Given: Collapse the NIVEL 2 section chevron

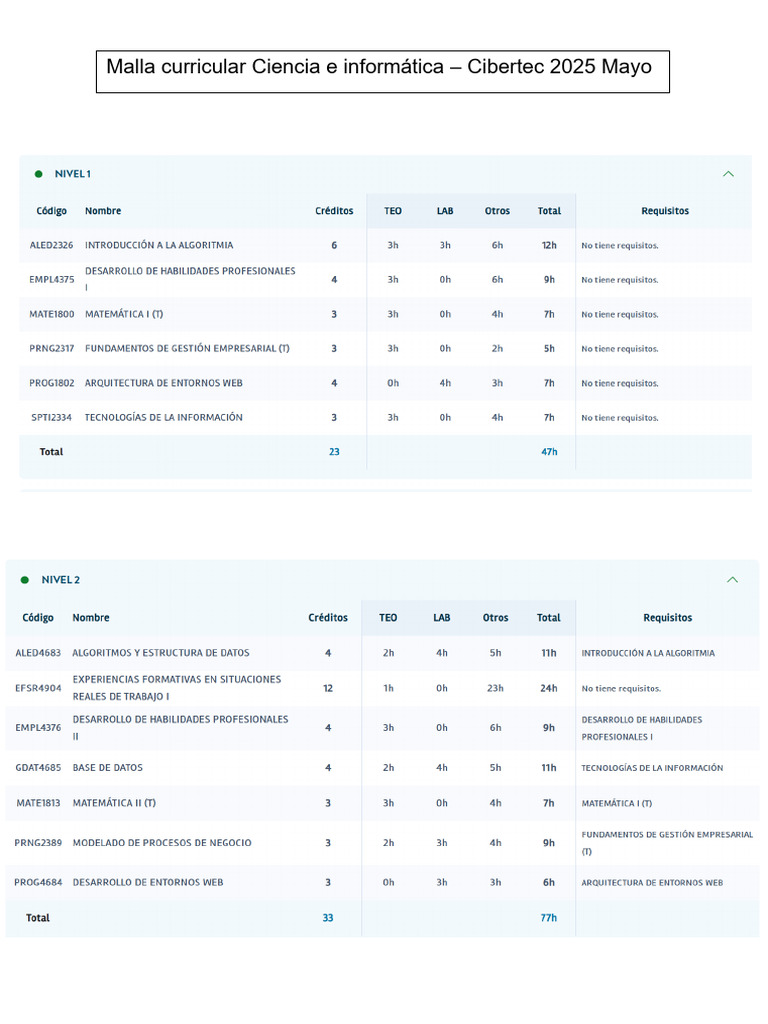Looking at the screenshot, I should 732,580.
